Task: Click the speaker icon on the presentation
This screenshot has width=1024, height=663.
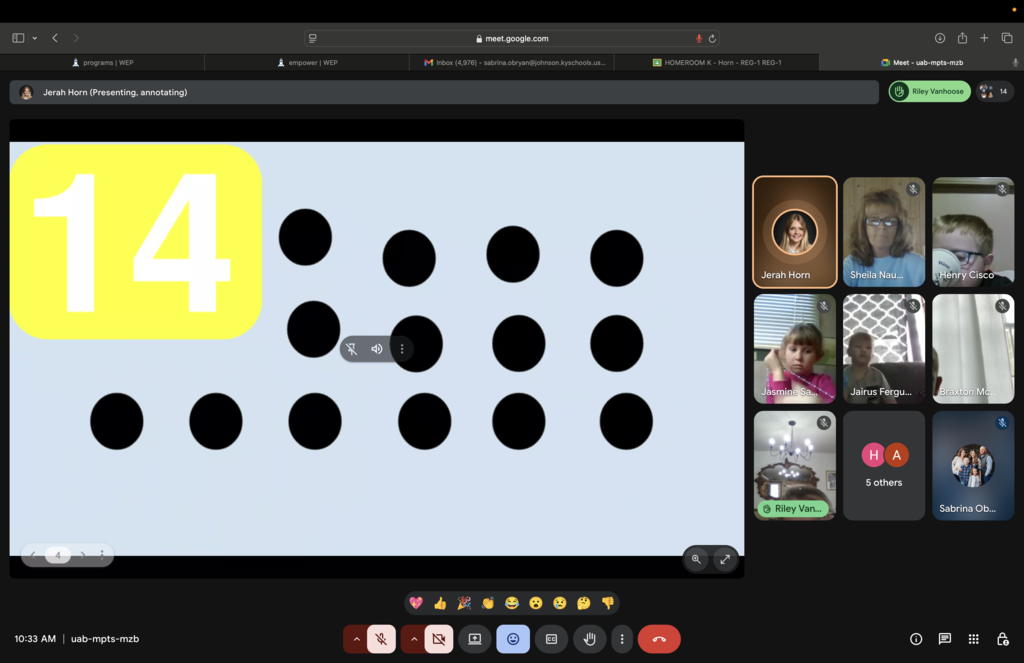Action: (377, 349)
